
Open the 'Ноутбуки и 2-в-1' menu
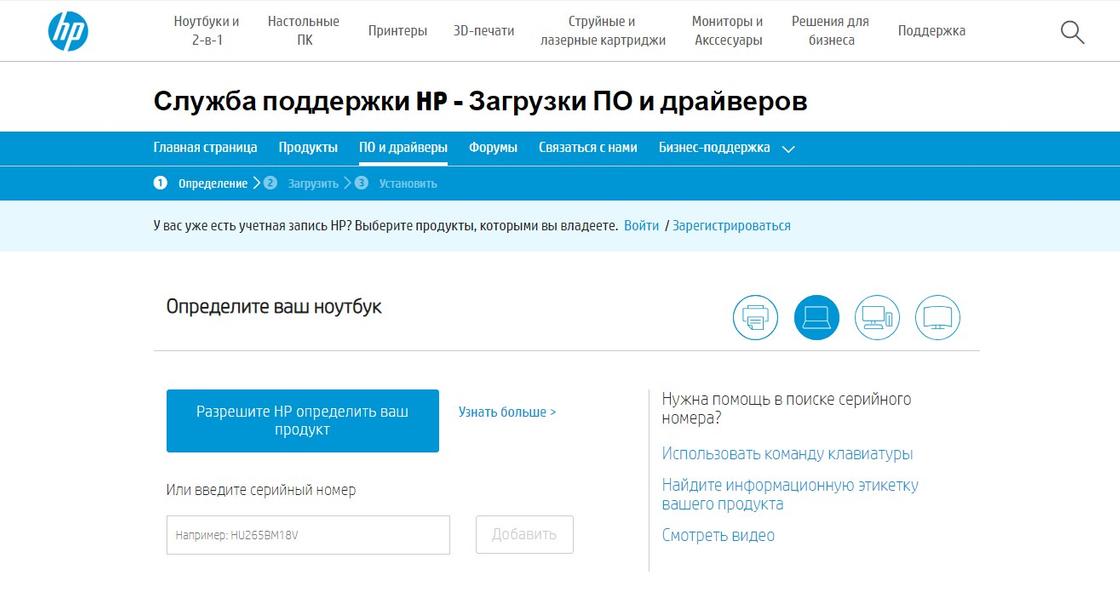(x=206, y=31)
